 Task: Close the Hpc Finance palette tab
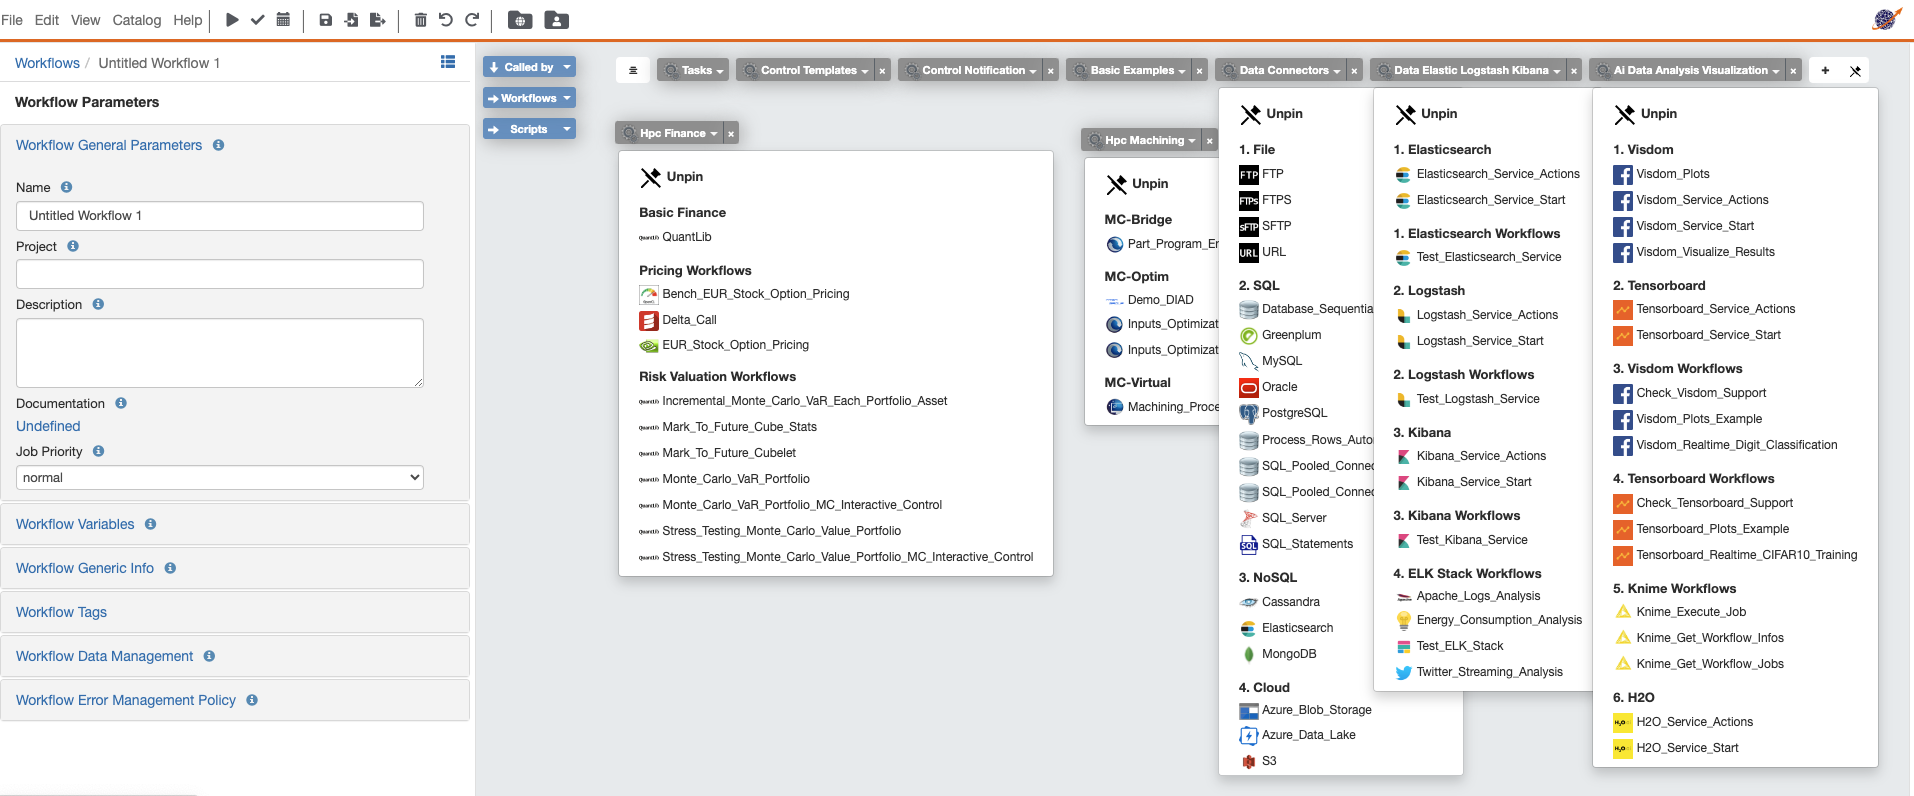(x=731, y=134)
